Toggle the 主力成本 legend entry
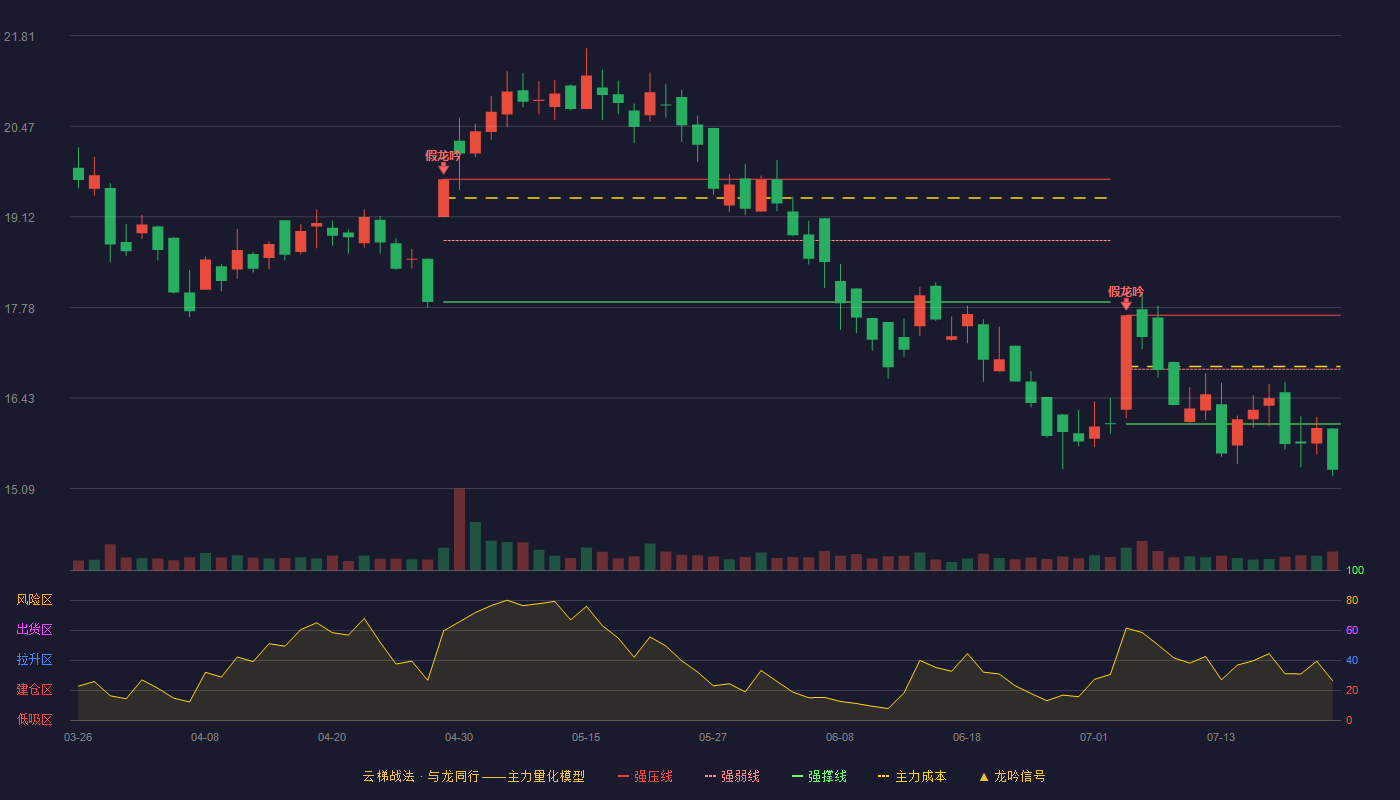This screenshot has height=800, width=1400. pyautogui.click(x=912, y=776)
